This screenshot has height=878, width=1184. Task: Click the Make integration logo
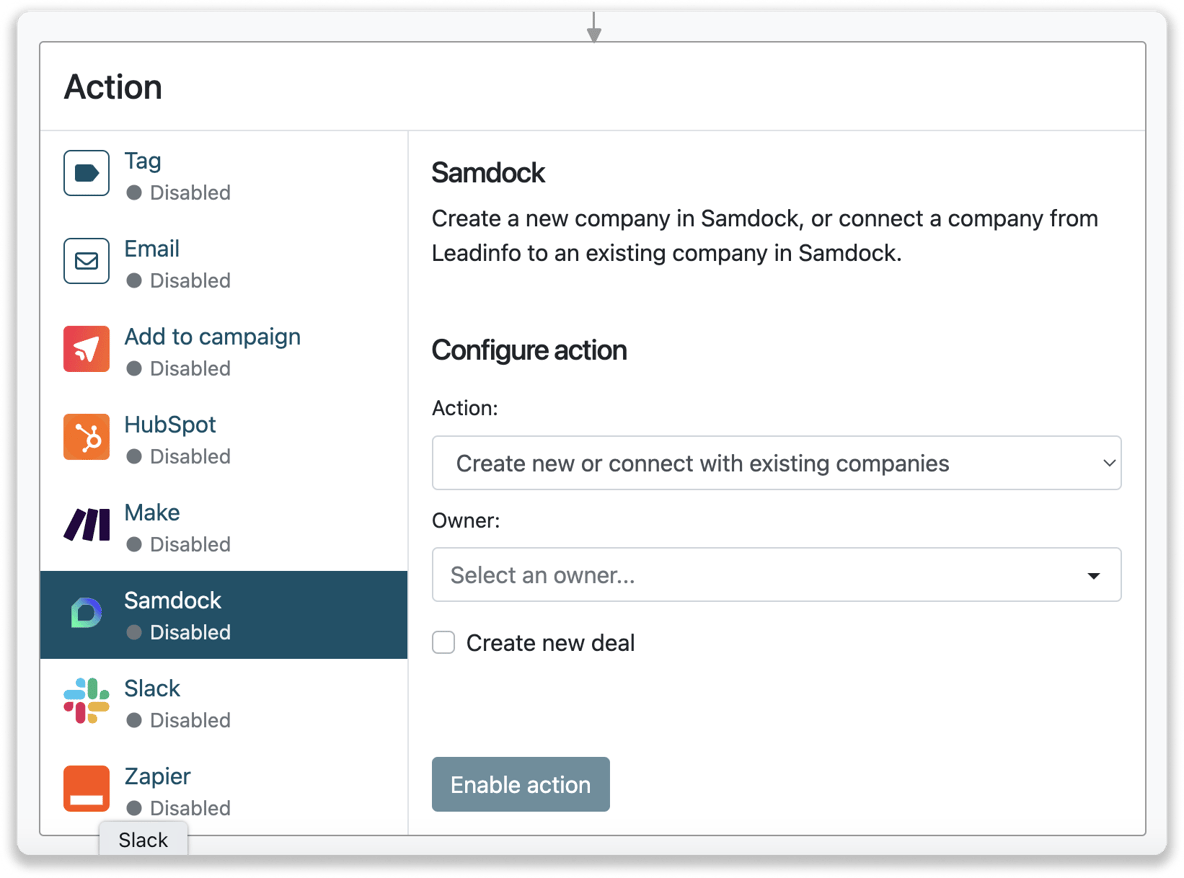tap(86, 524)
